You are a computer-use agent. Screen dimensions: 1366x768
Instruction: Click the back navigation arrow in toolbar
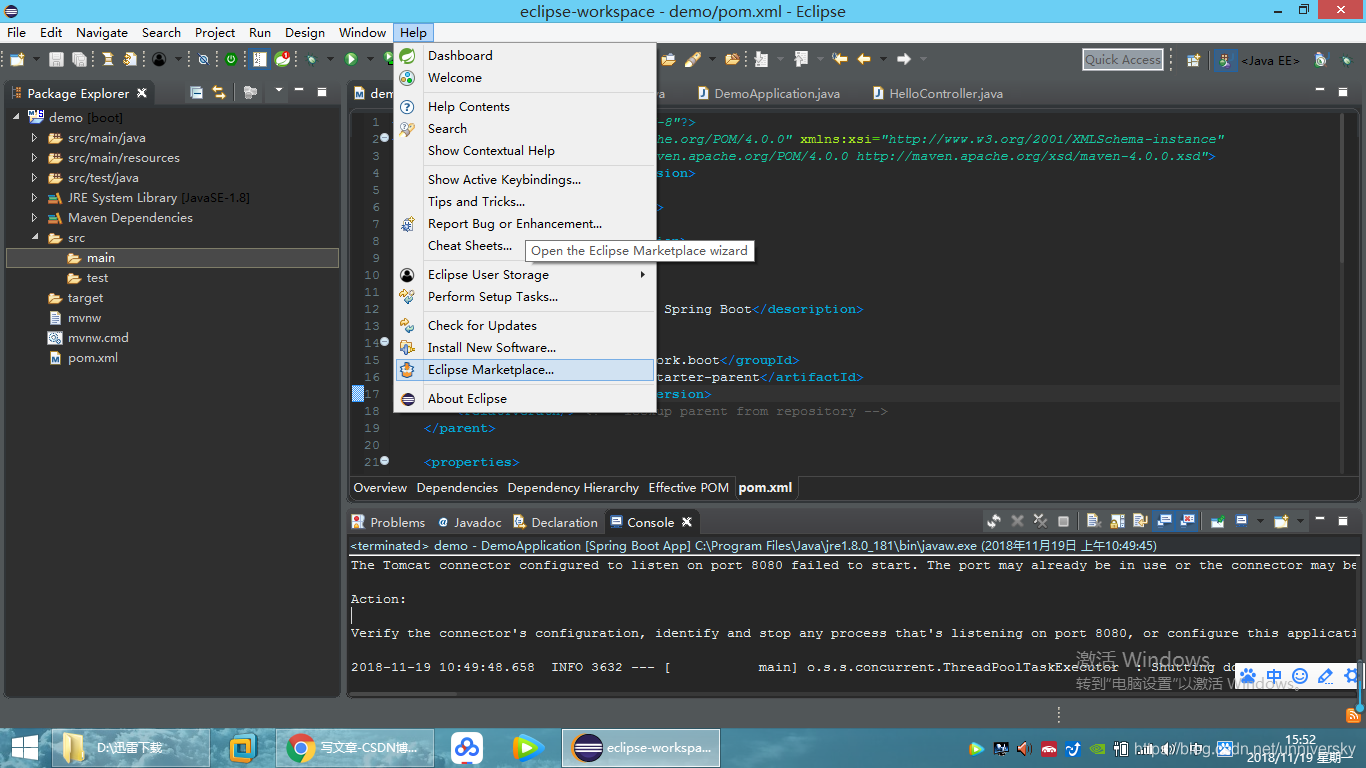(x=864, y=59)
